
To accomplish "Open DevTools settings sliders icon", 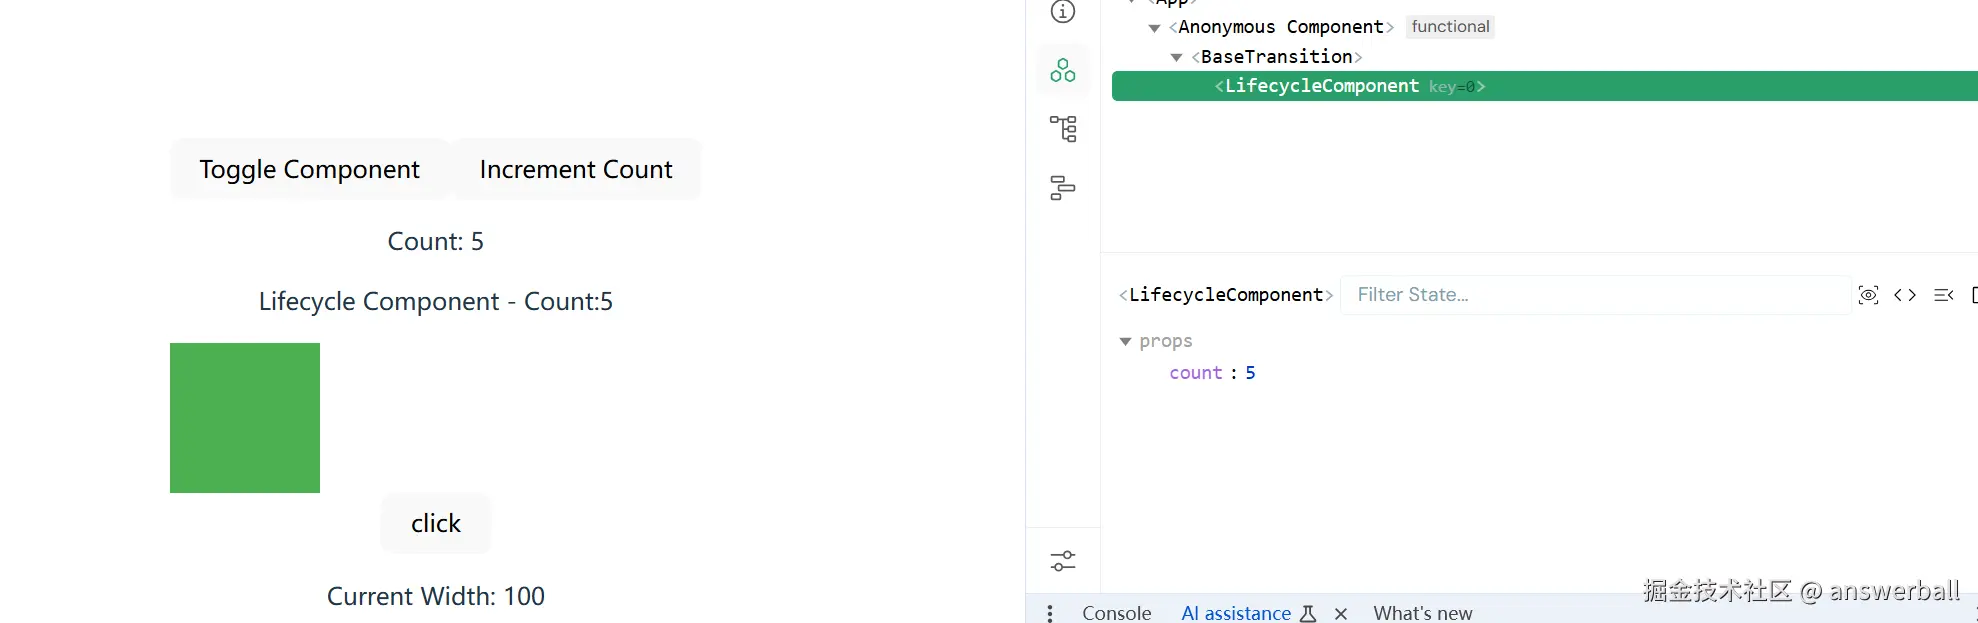I will coord(1063,561).
